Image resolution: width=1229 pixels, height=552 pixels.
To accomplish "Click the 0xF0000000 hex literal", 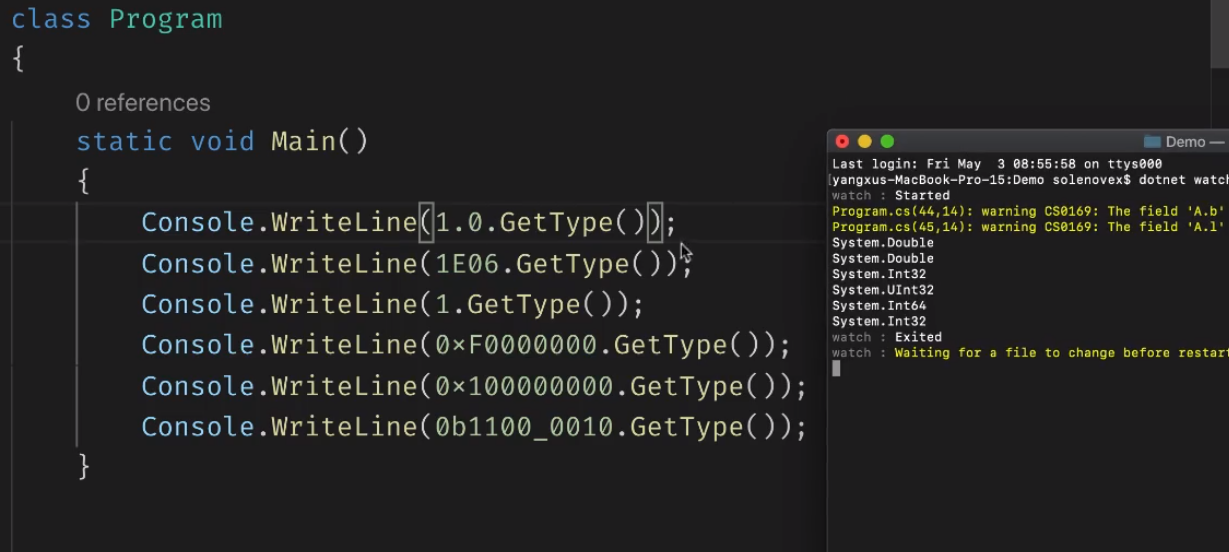I will click(x=516, y=346).
